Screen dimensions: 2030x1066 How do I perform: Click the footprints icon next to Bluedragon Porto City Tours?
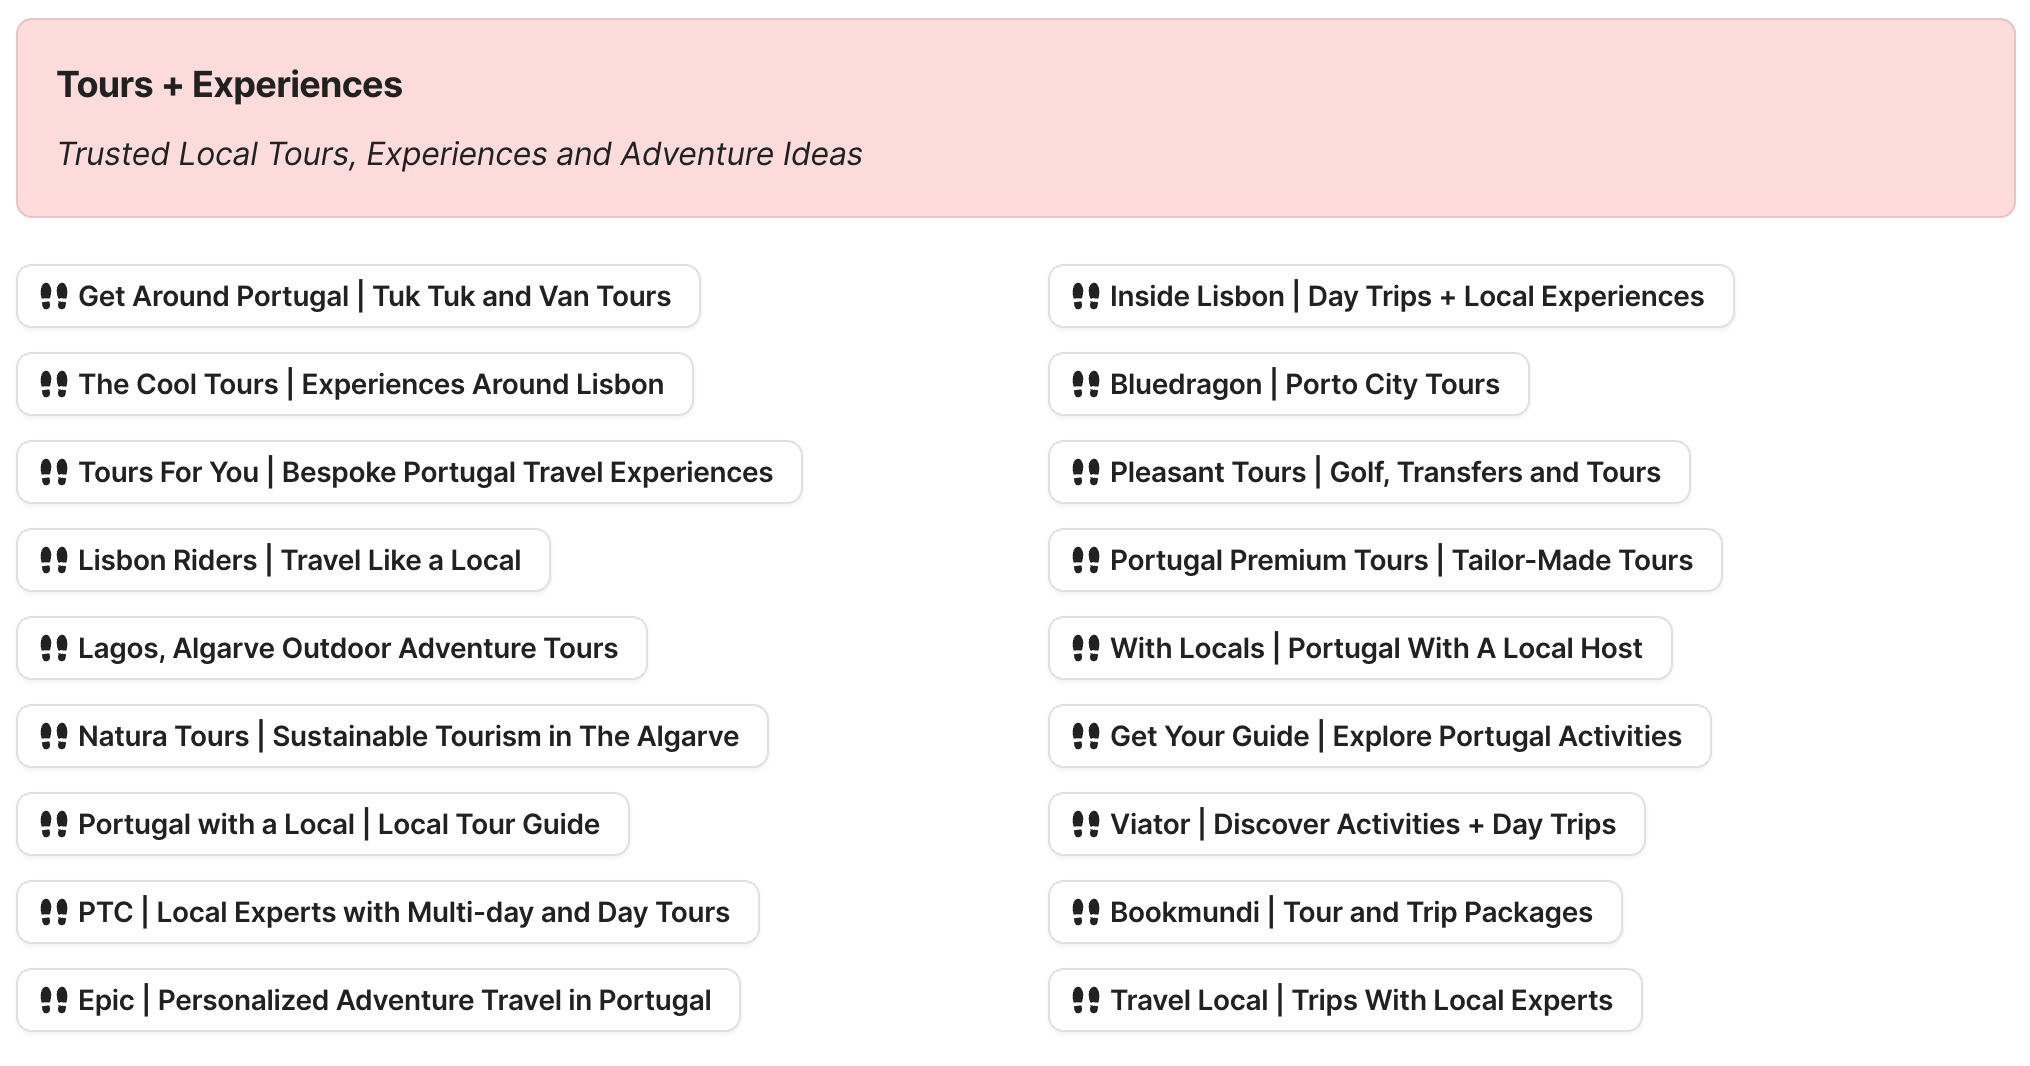point(1087,384)
